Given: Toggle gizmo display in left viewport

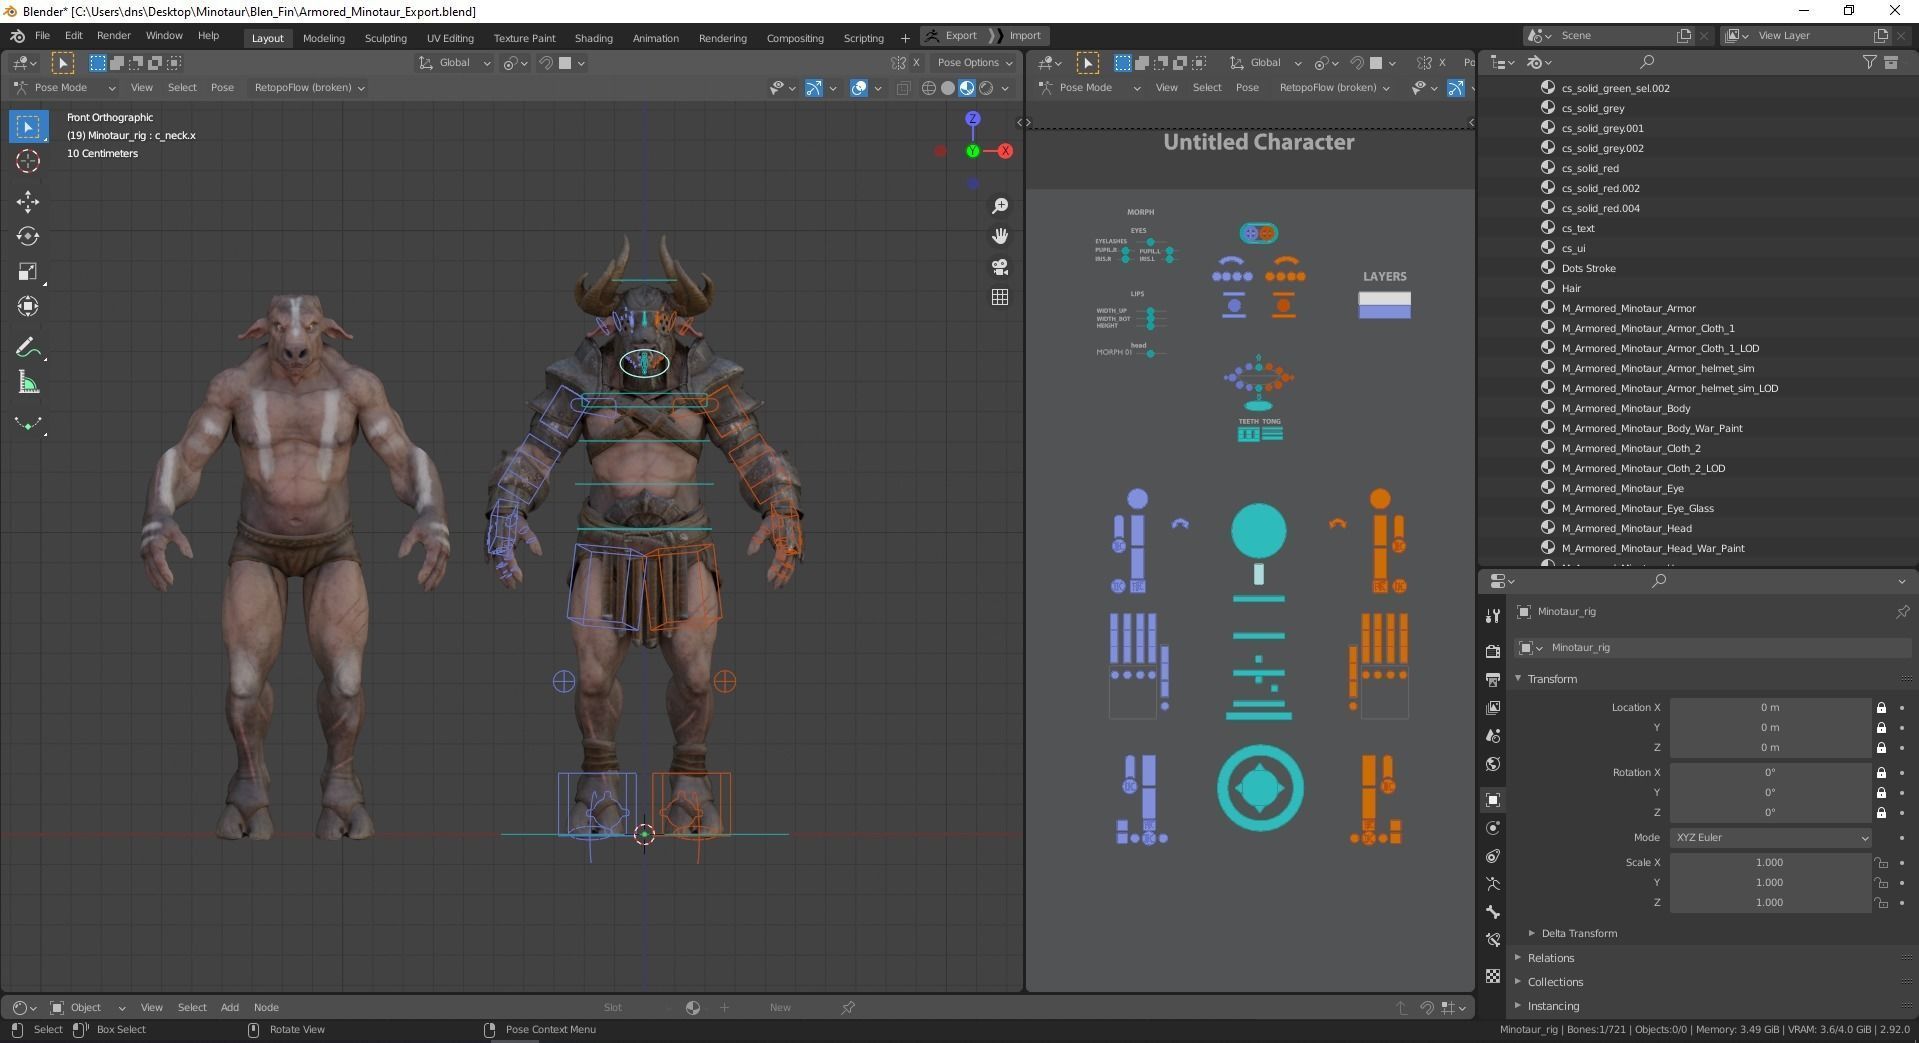Looking at the screenshot, I should (814, 88).
